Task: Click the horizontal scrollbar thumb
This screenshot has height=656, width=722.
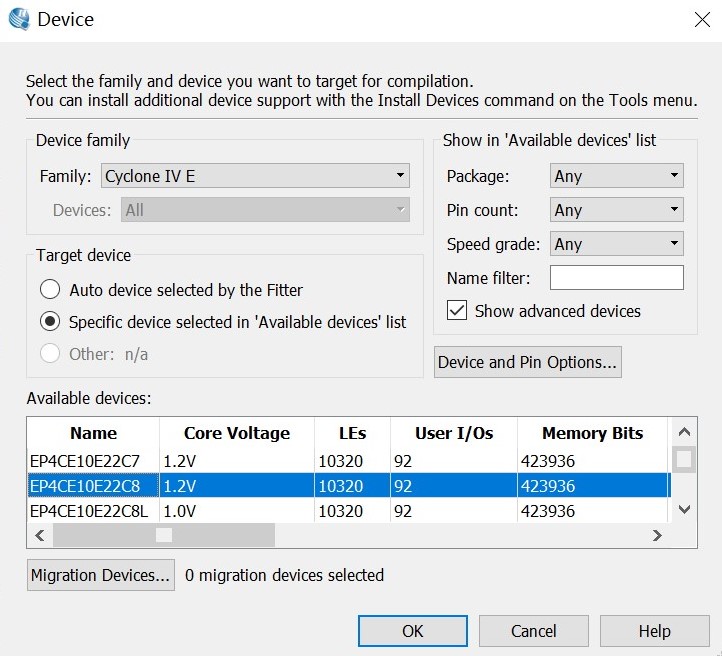Action: click(x=164, y=535)
